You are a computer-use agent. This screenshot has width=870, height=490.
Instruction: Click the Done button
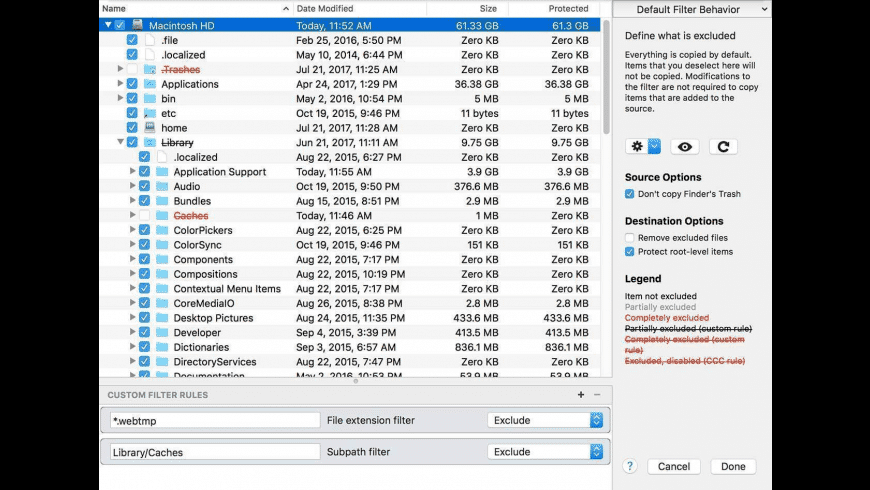tap(733, 466)
